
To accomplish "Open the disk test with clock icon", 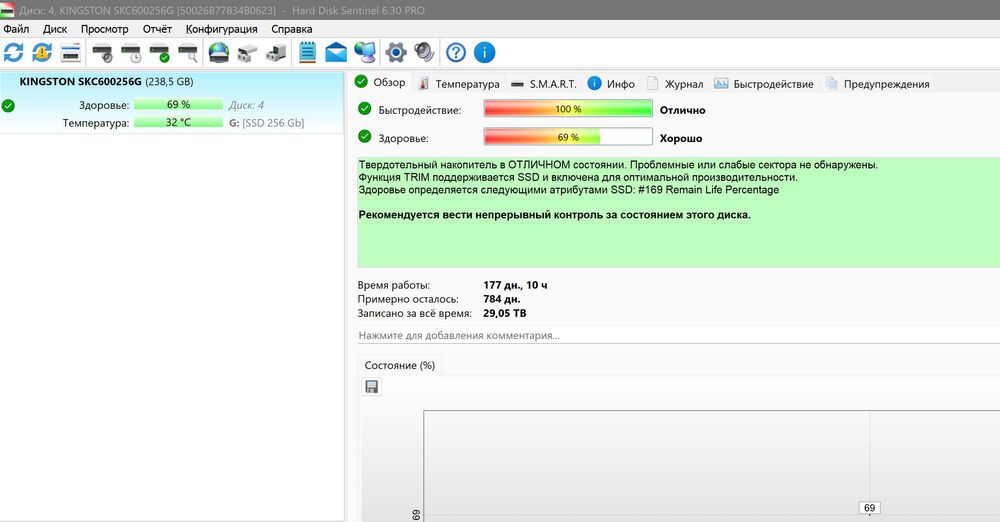I will pyautogui.click(x=131, y=52).
